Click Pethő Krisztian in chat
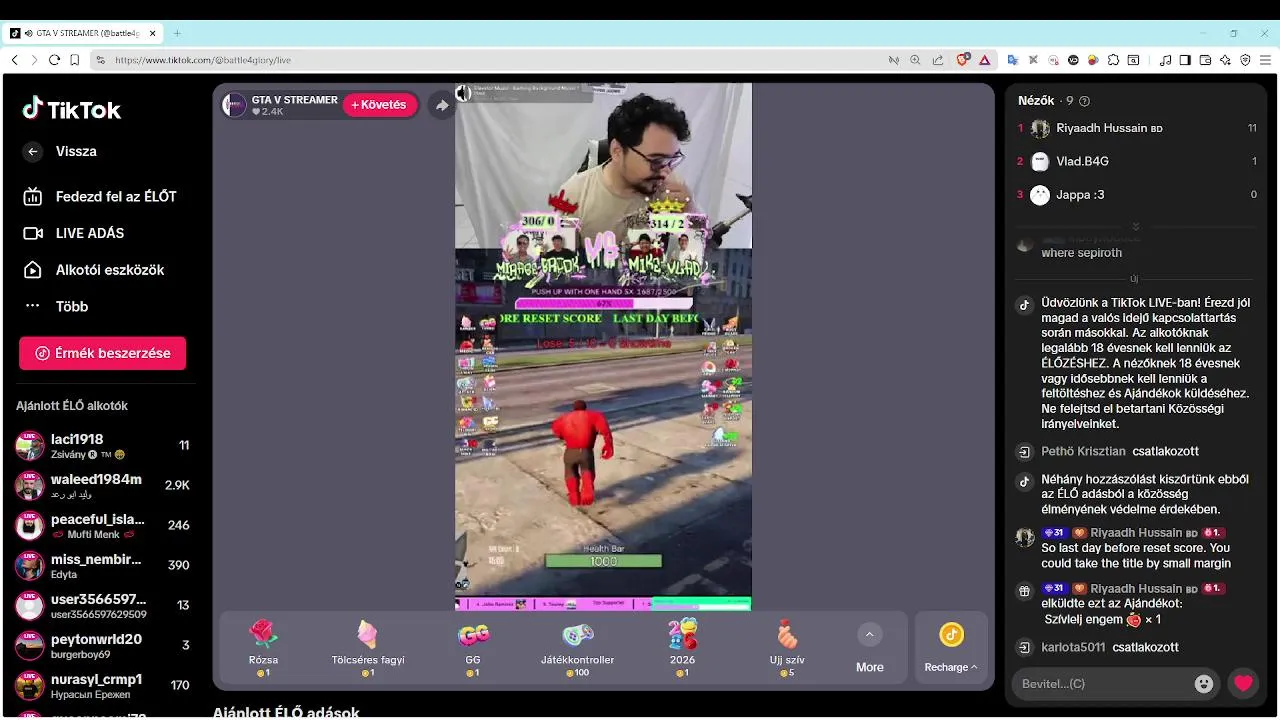Image resolution: width=1280 pixels, height=720 pixels. (1083, 451)
